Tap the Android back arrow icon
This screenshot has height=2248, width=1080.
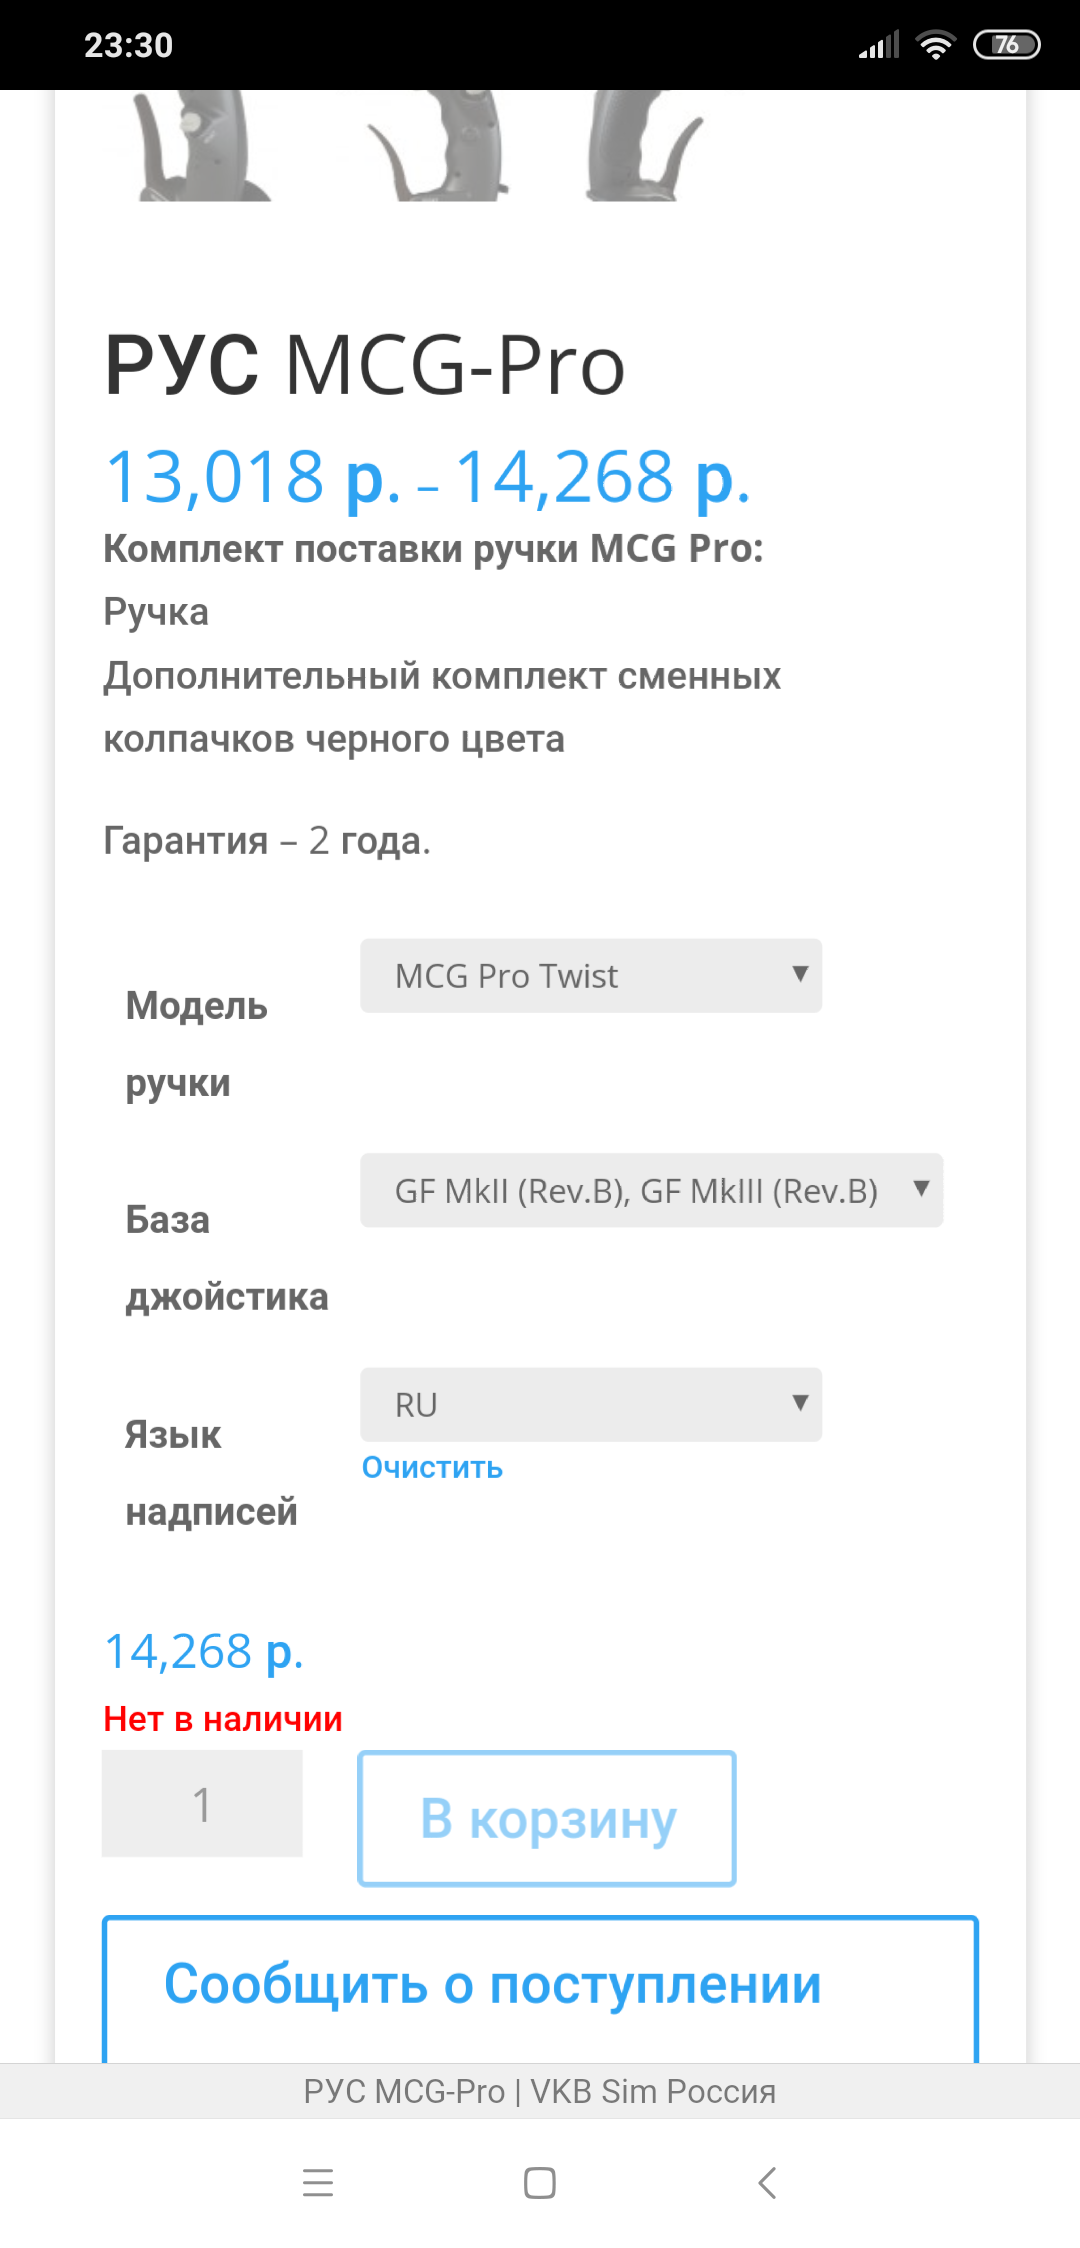pyautogui.click(x=767, y=2182)
